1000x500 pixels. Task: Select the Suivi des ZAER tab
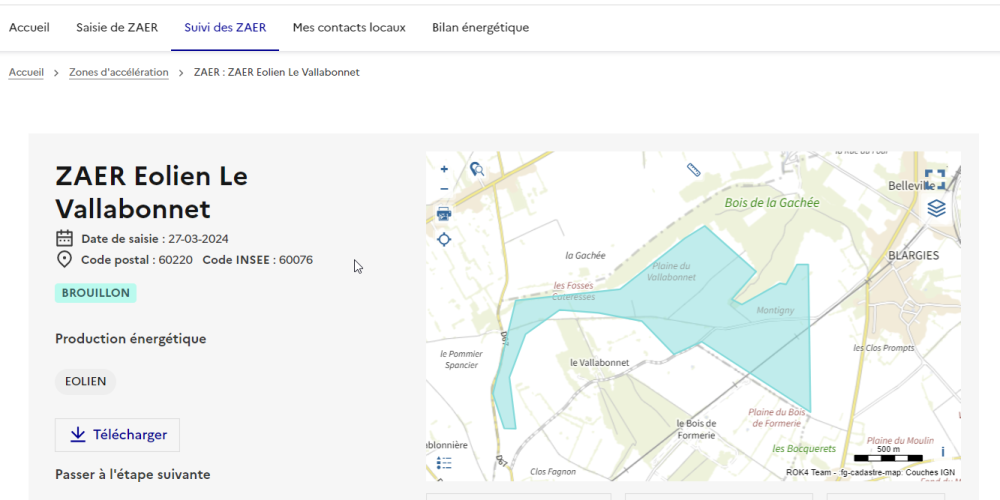pyautogui.click(x=225, y=28)
